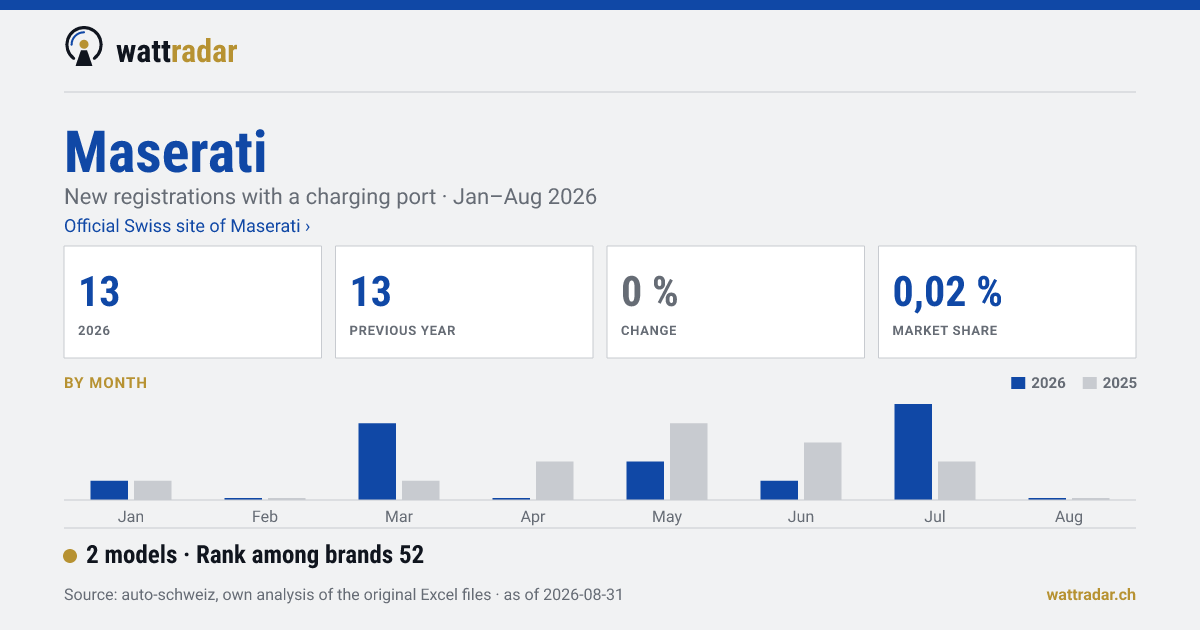Viewport: 1200px width, 630px height.
Task: Open the Official Swiss site of Maserati link
Action: [x=187, y=226]
